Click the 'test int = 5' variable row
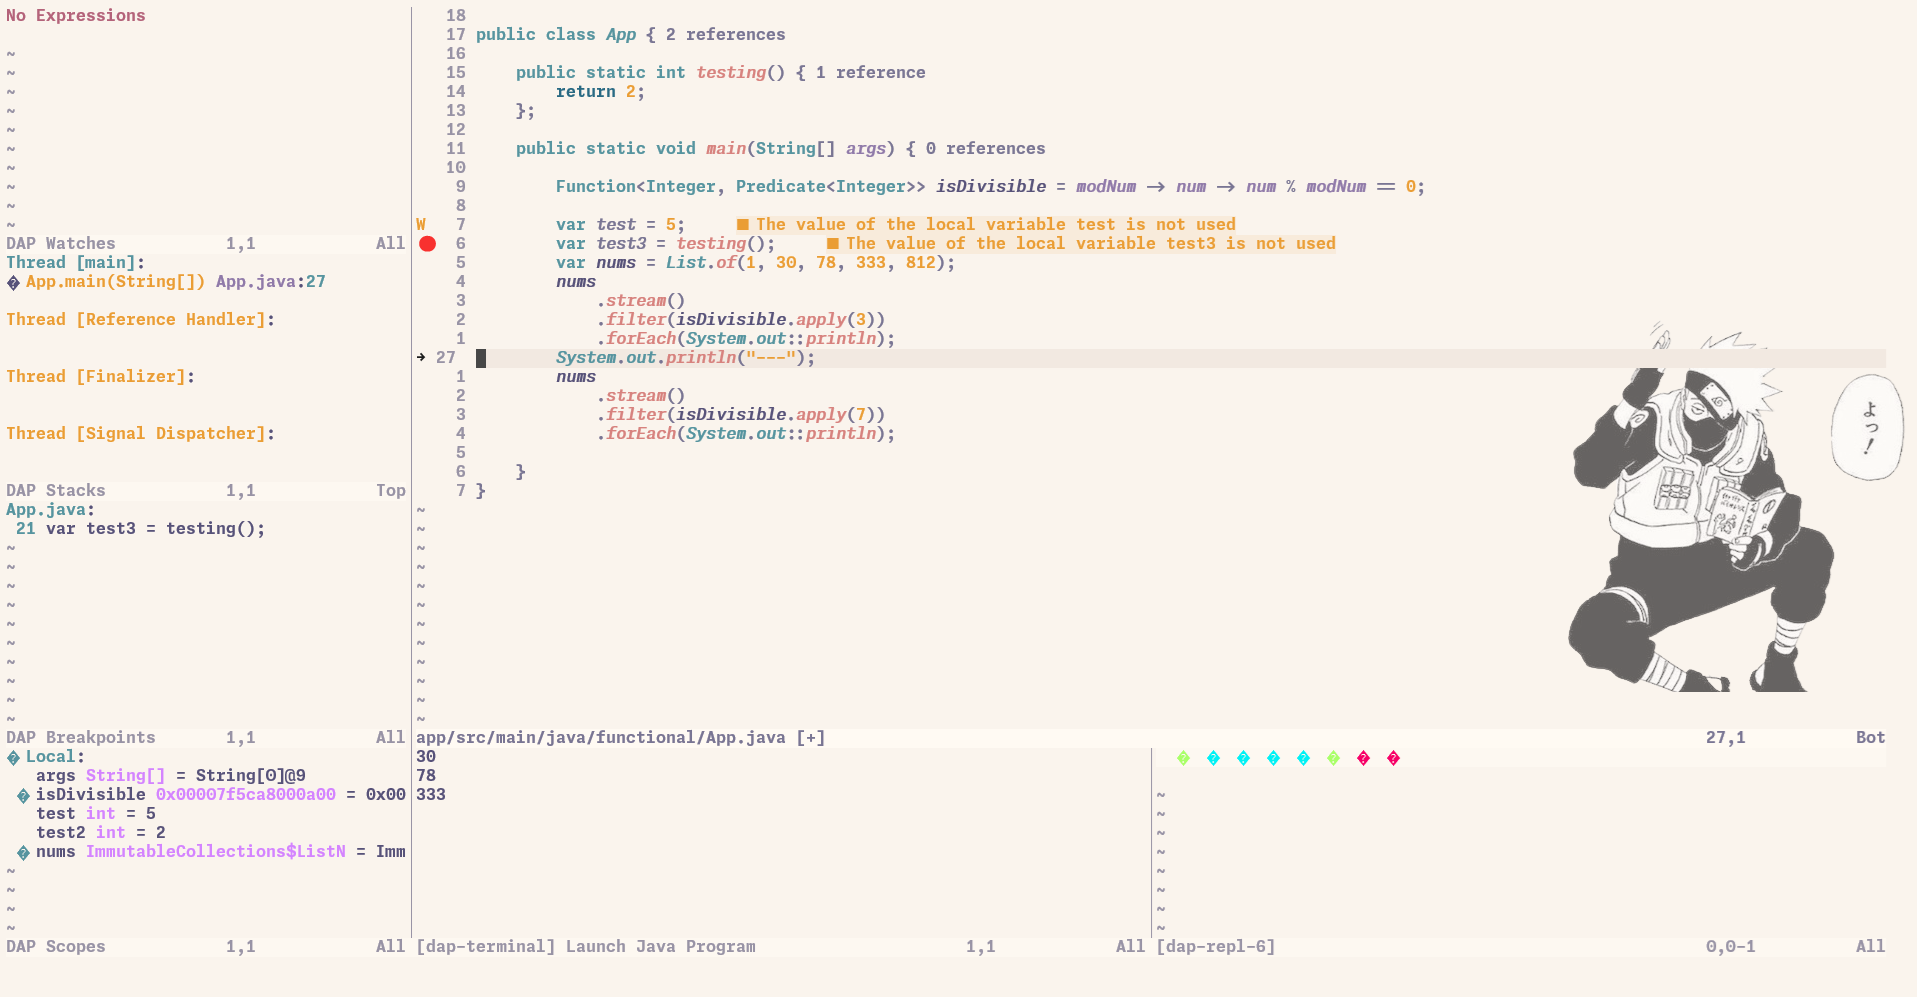 [x=96, y=813]
